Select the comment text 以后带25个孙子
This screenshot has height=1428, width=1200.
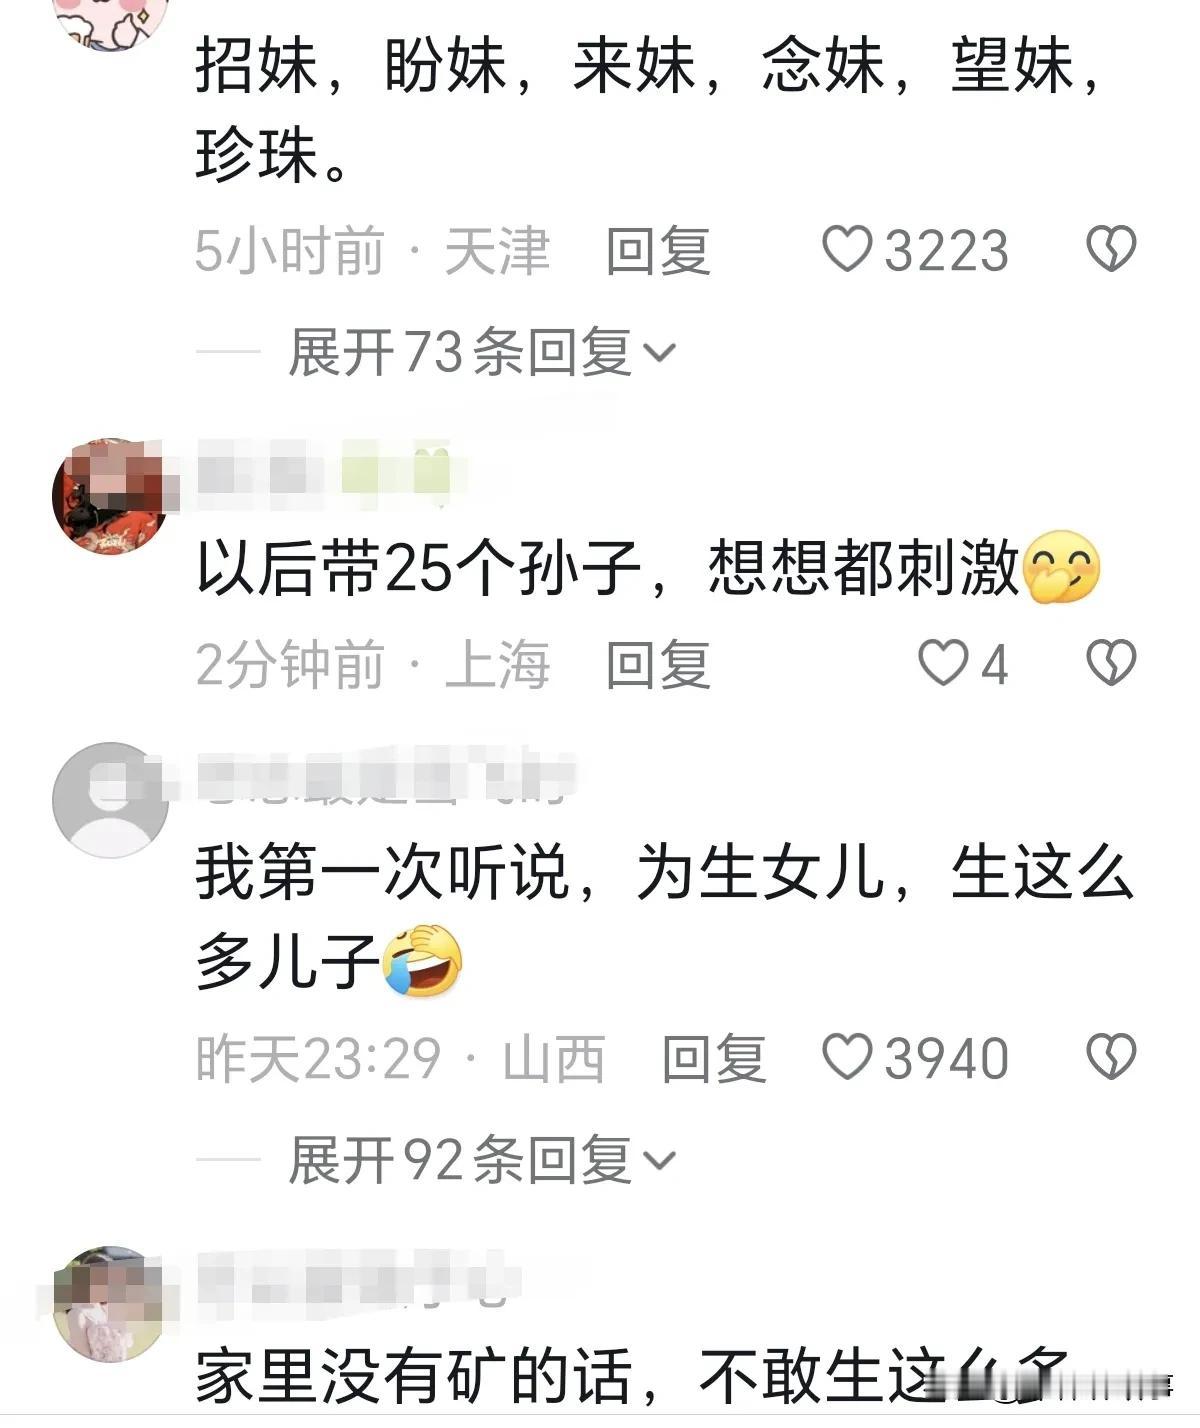[x=418, y=567]
